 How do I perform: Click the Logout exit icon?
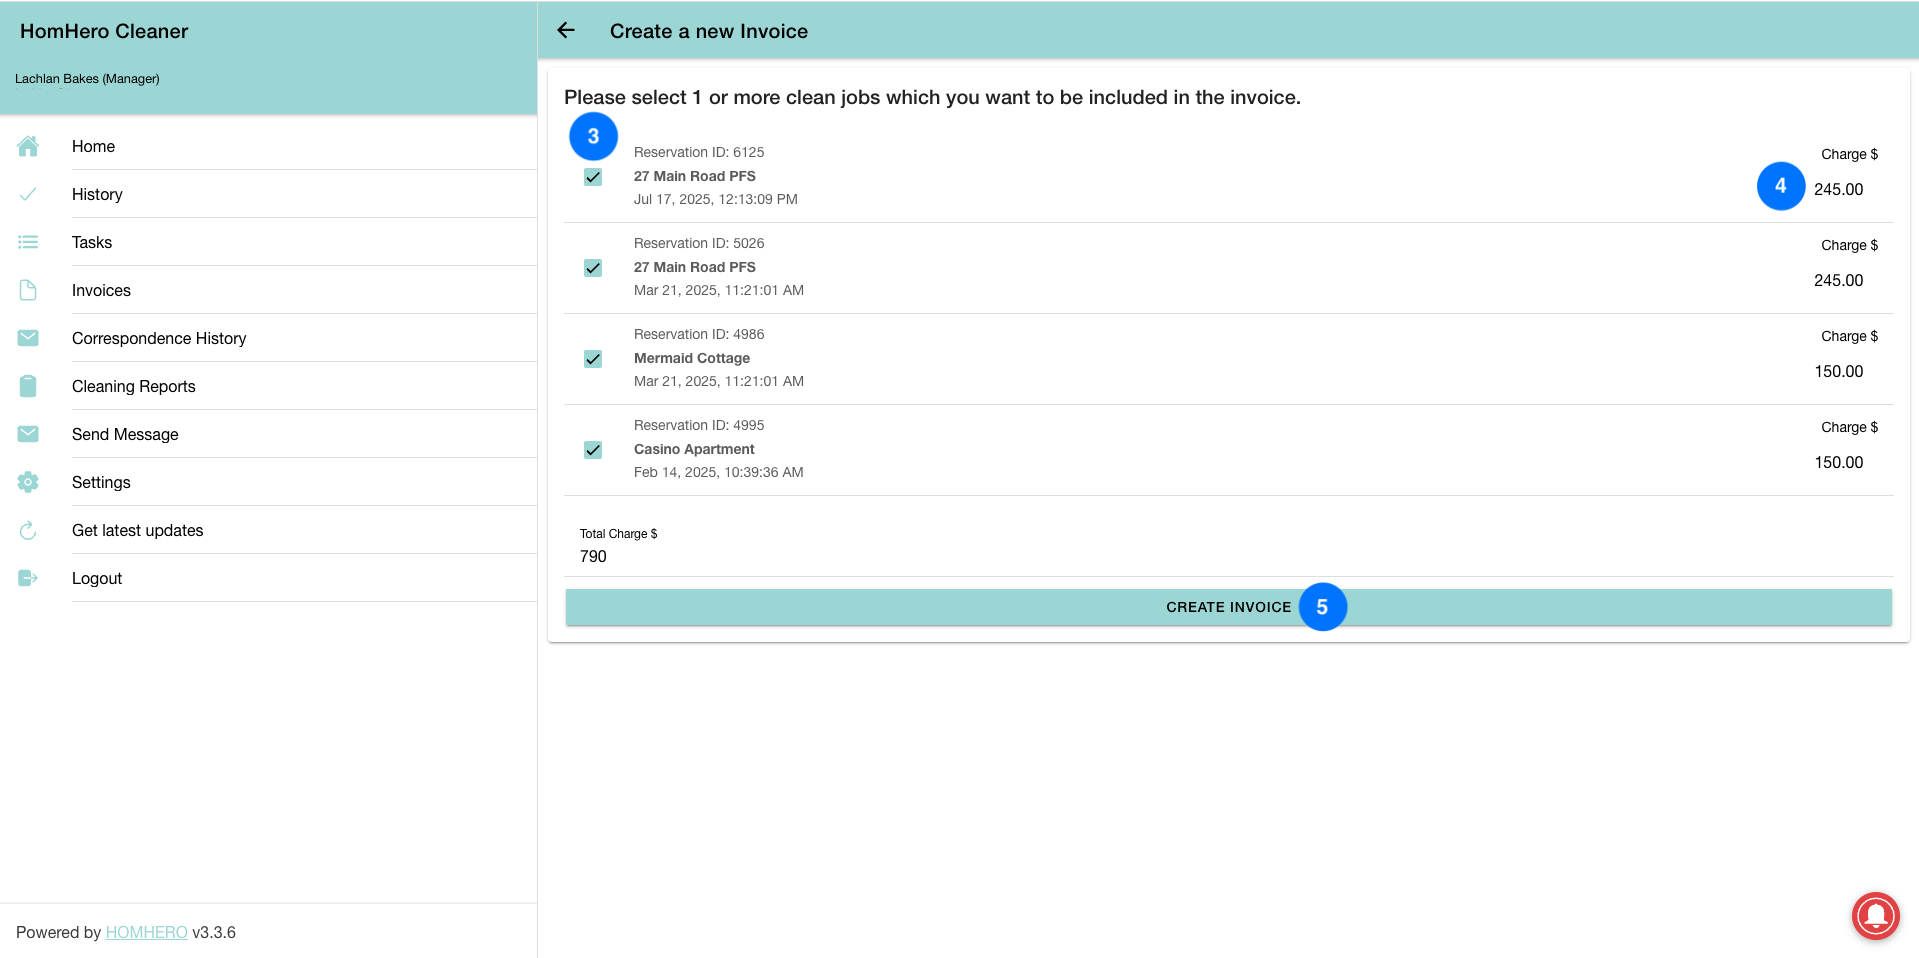click(28, 578)
